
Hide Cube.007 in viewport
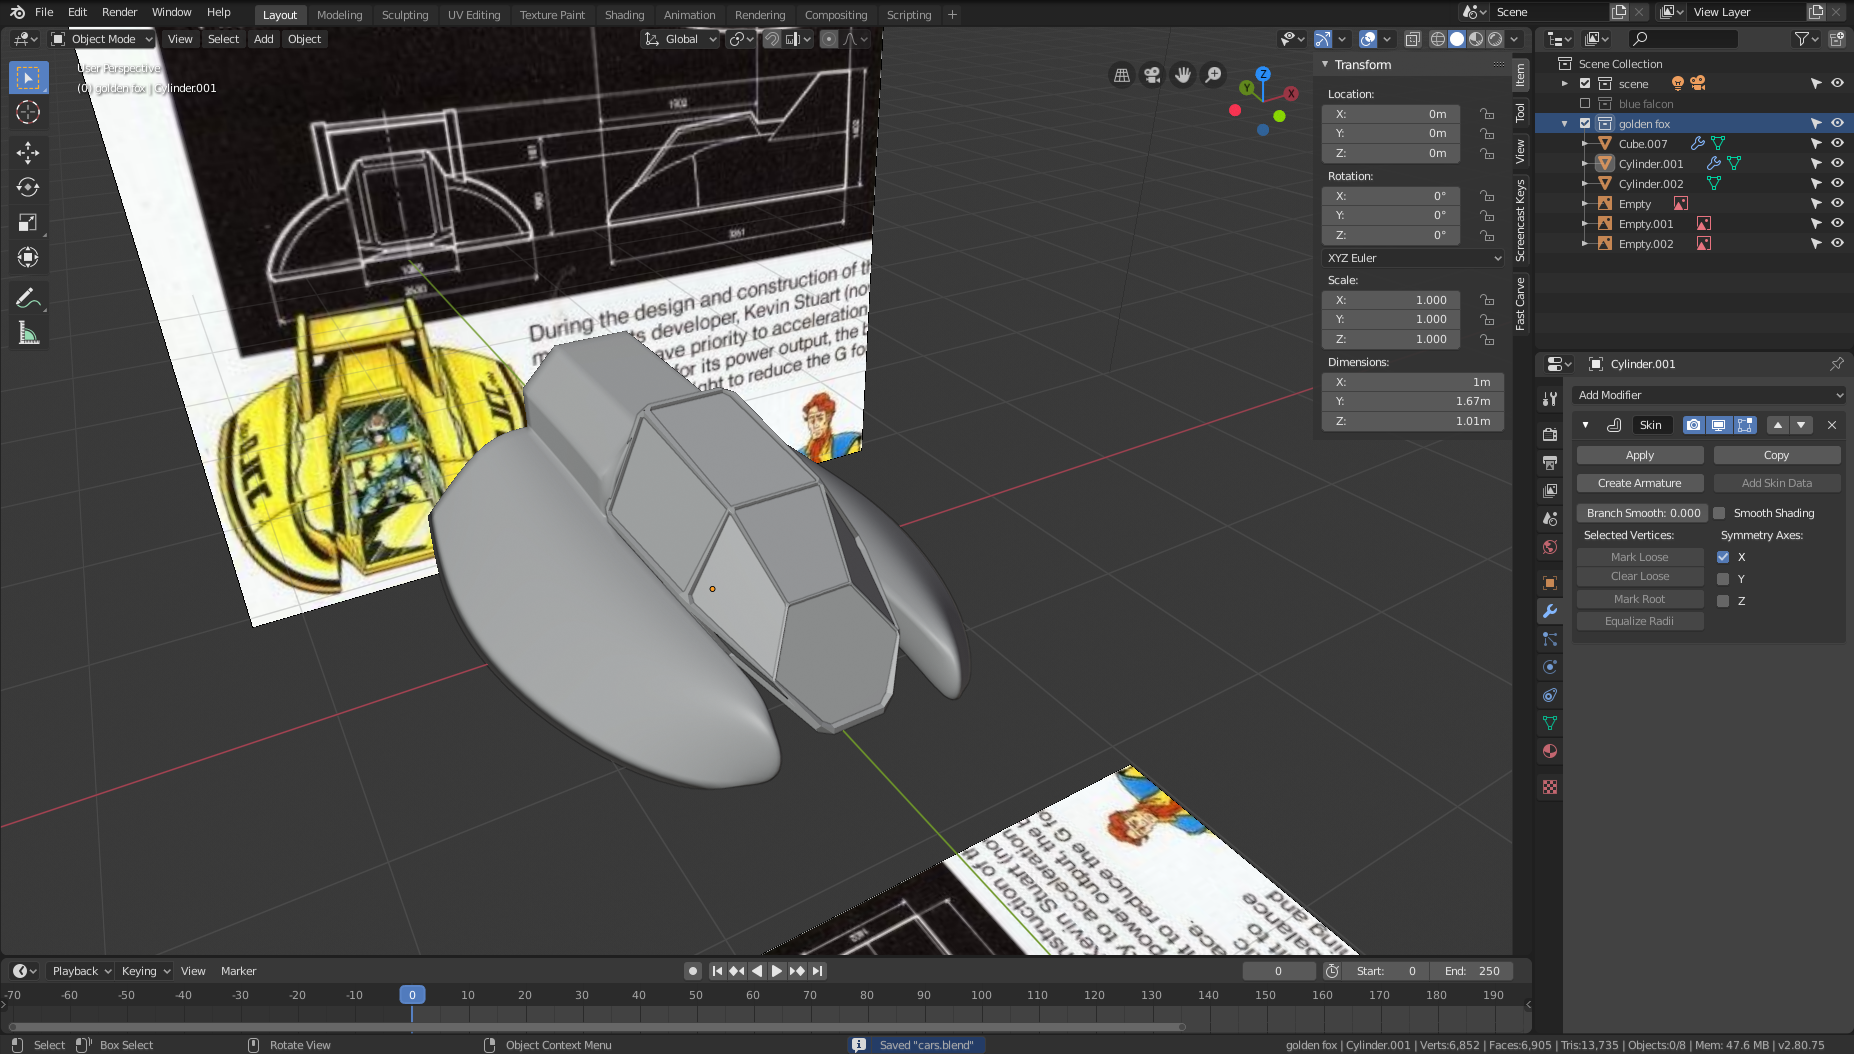[x=1837, y=143]
